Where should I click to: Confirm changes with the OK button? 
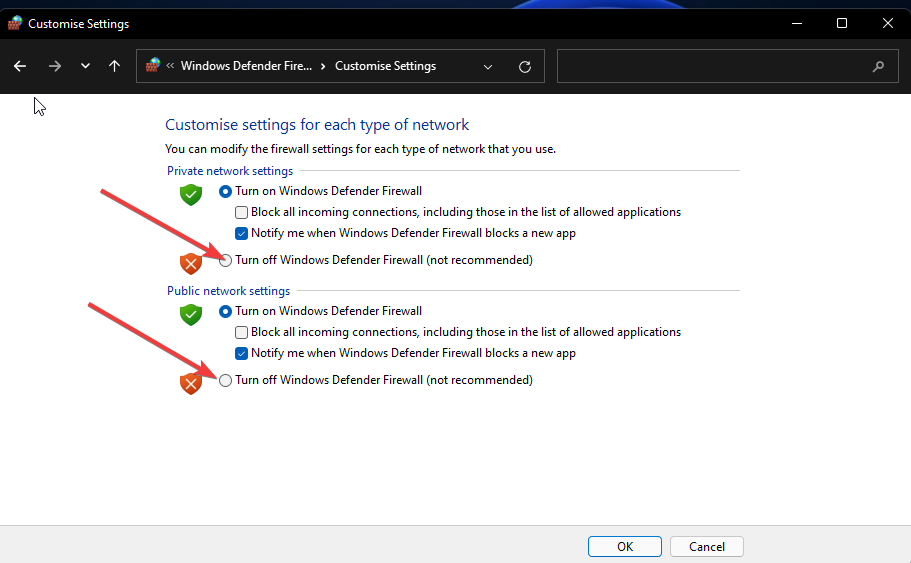tap(625, 547)
